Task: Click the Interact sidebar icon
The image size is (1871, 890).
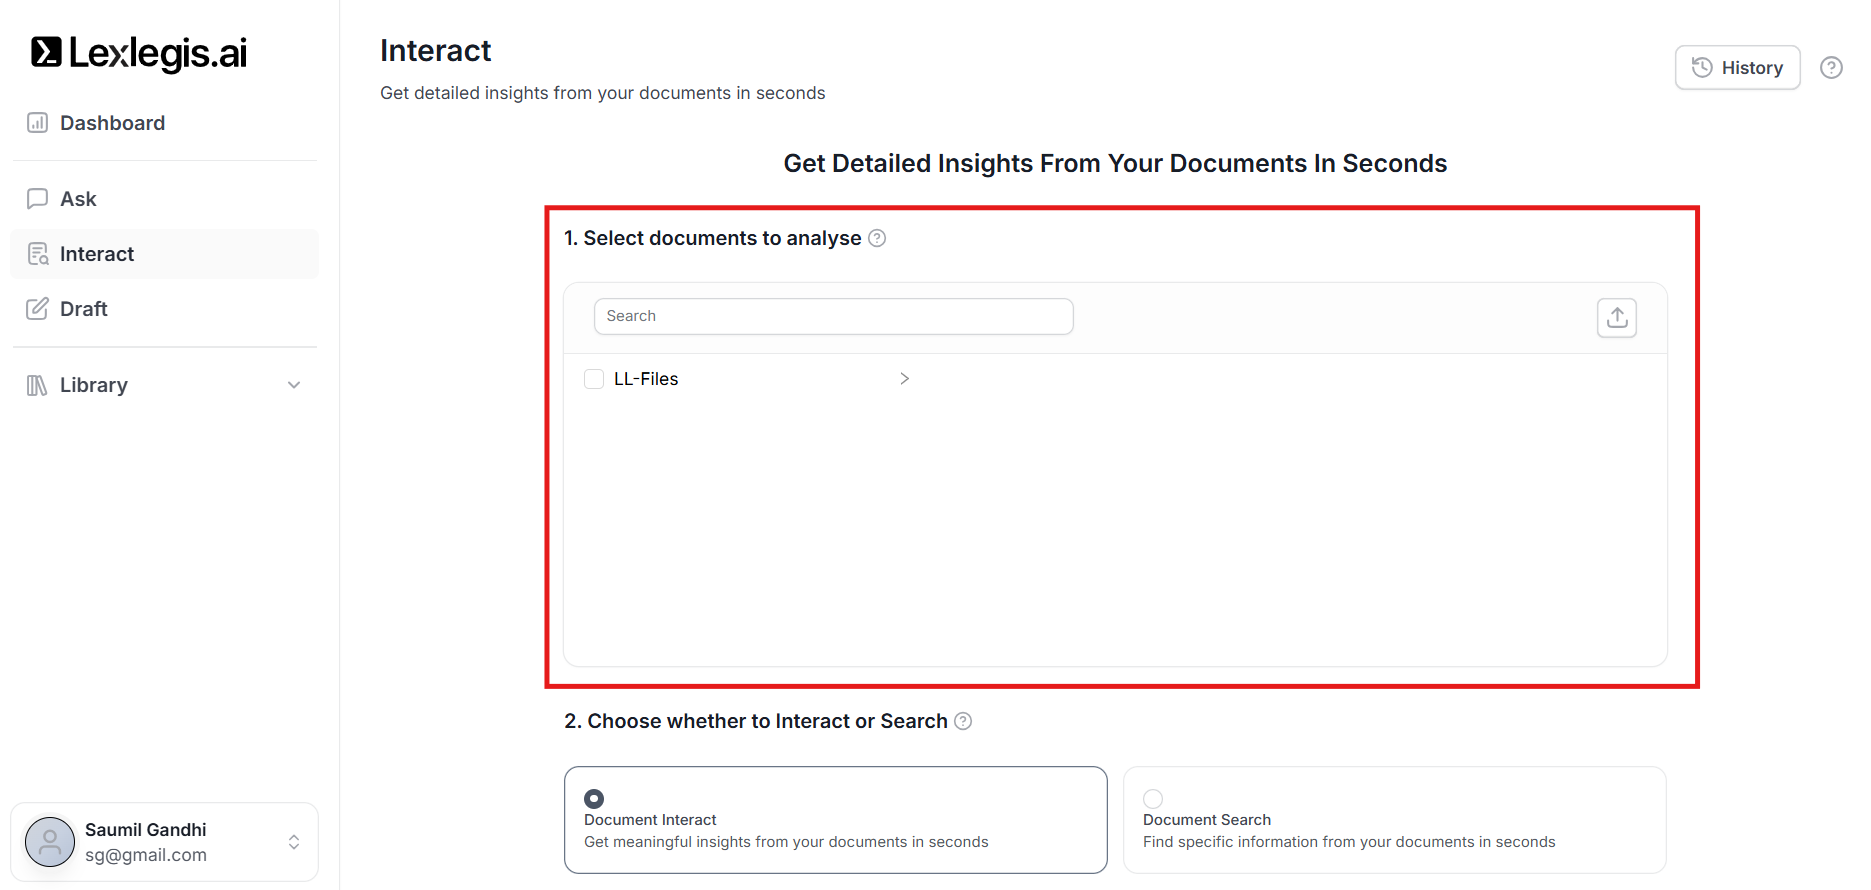Action: pos(38,254)
